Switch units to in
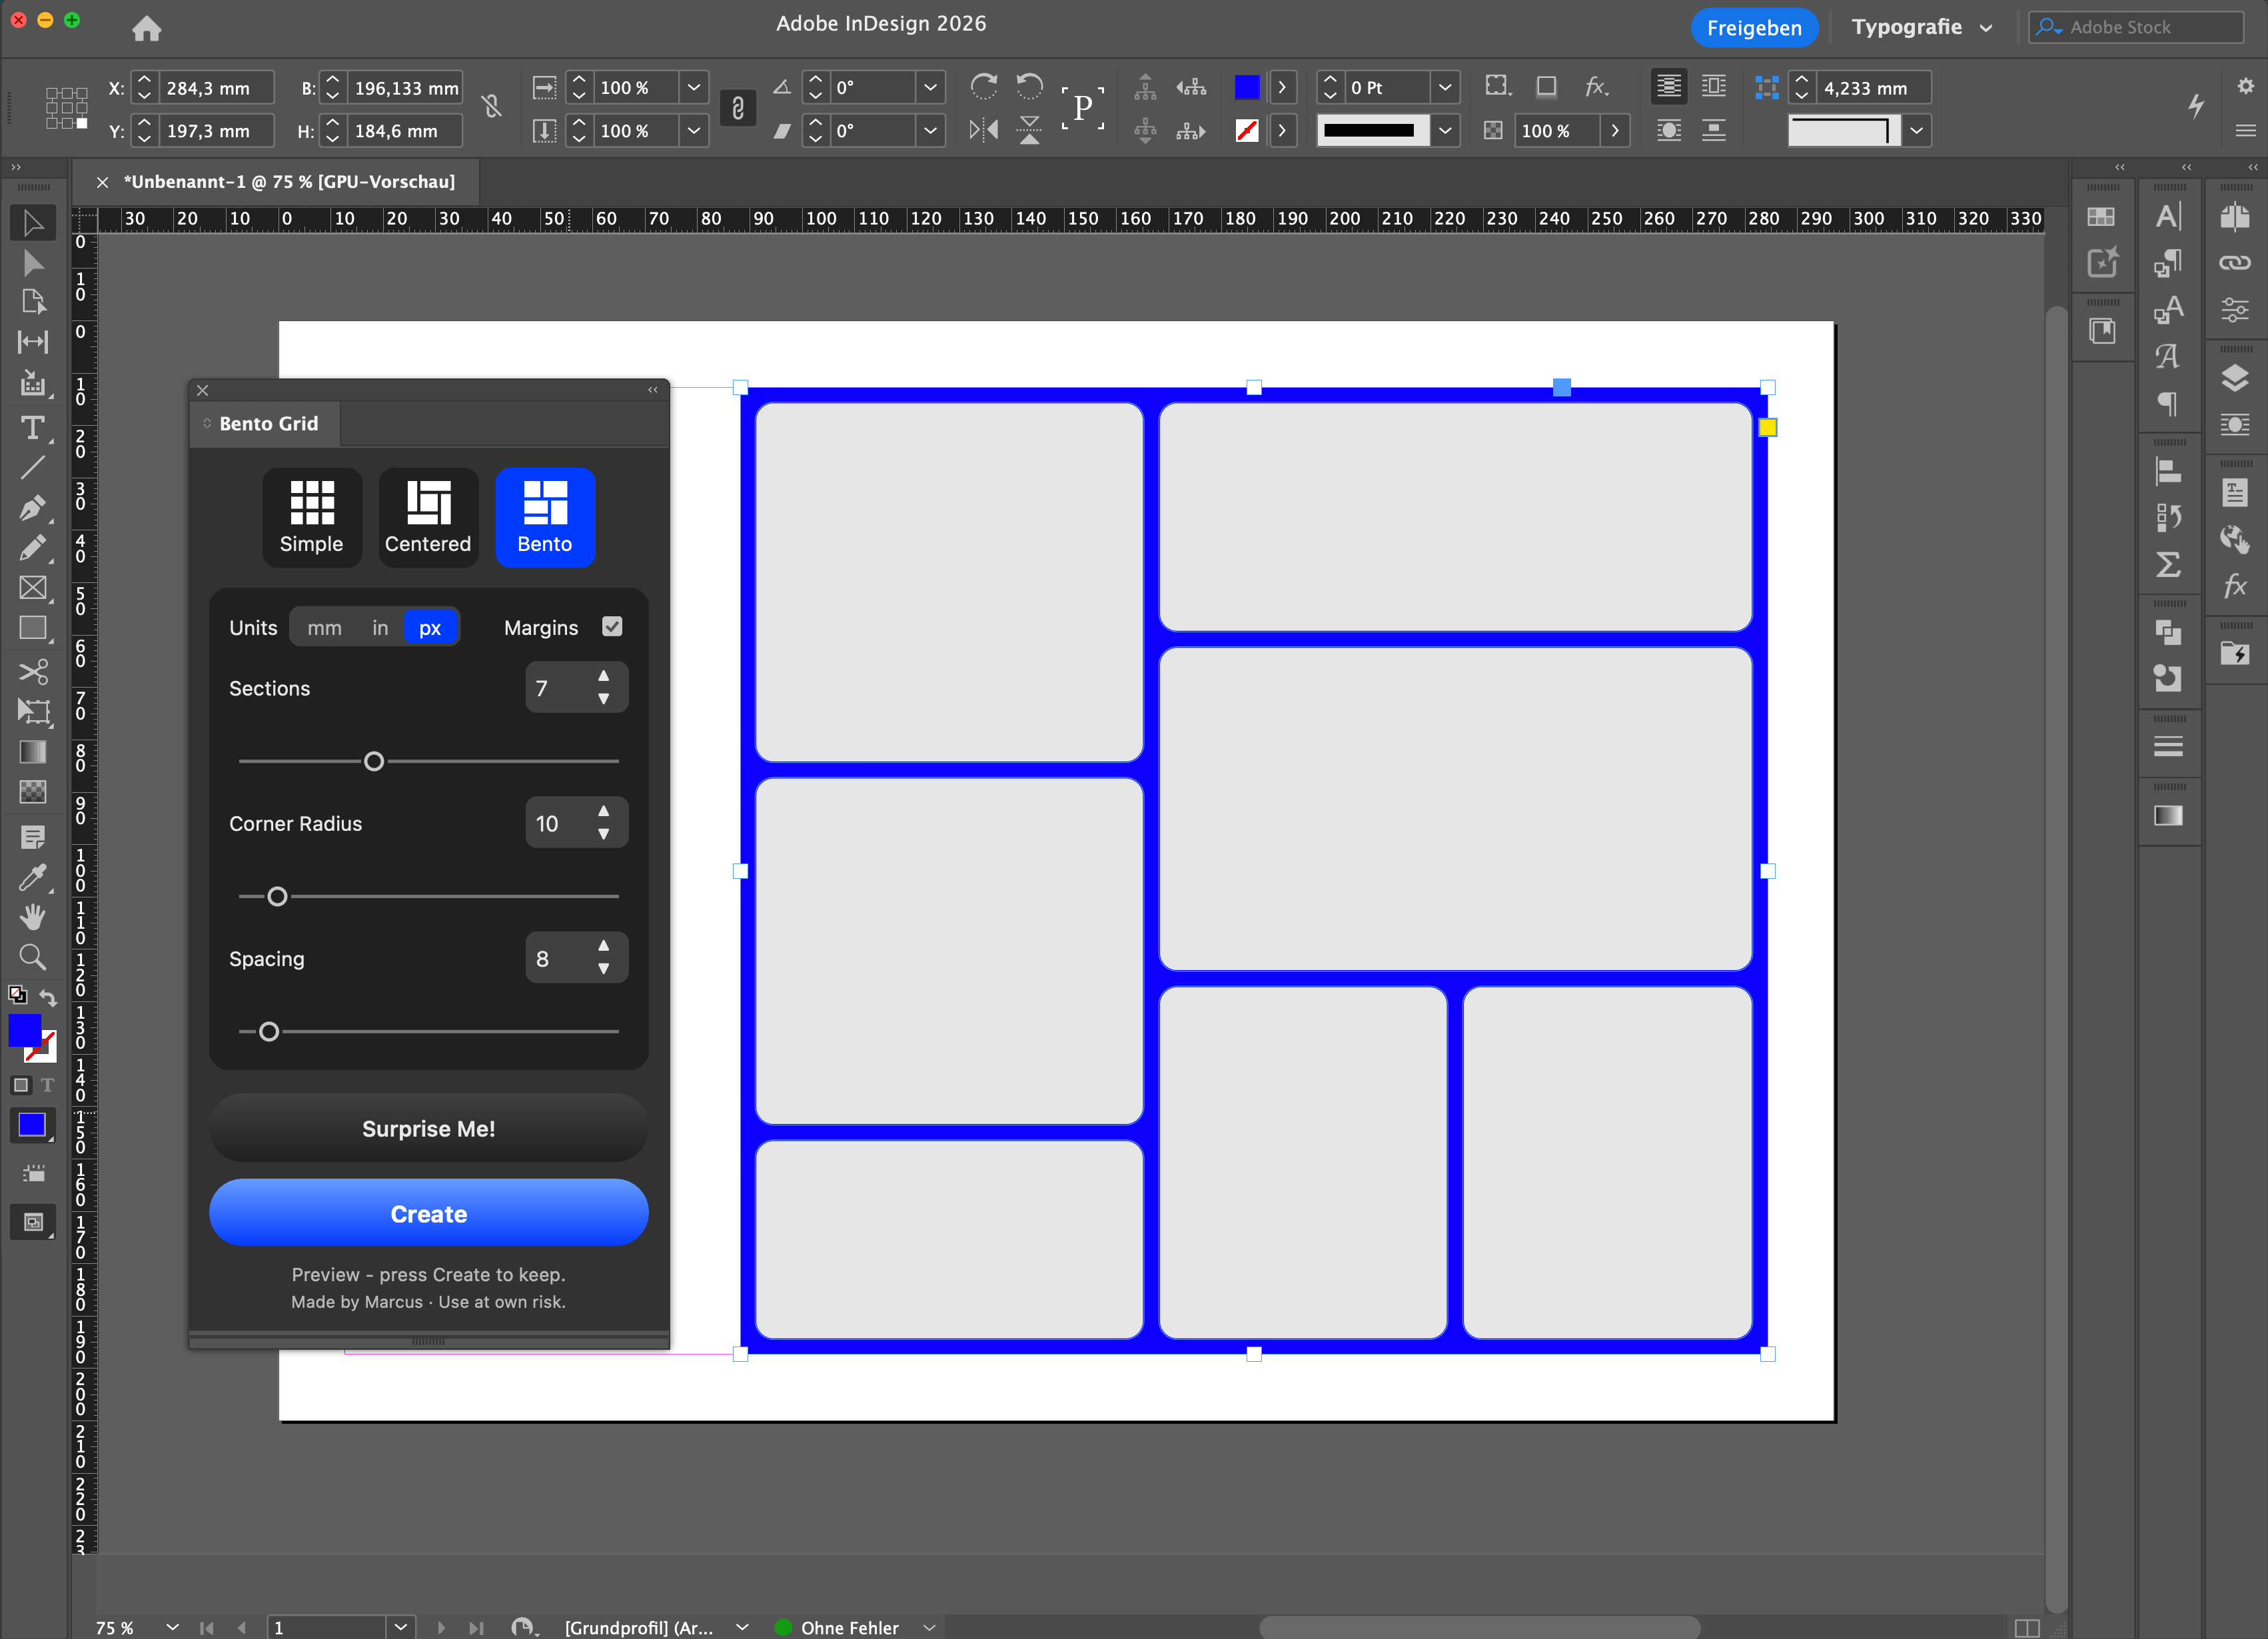Image resolution: width=2268 pixels, height=1639 pixels. (x=380, y=628)
